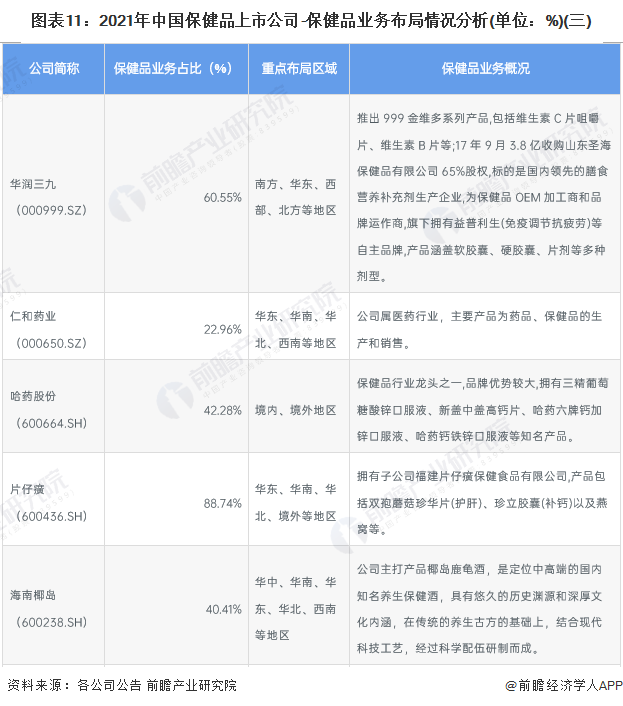Click region cell '华东、华南、华北、境外等地区'

click(295, 502)
